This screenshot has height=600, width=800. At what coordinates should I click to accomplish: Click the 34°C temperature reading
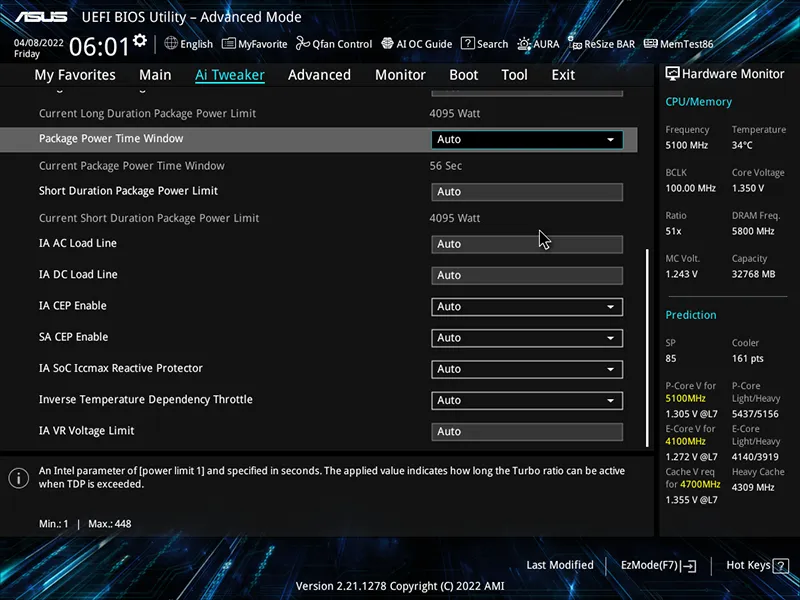(742, 145)
